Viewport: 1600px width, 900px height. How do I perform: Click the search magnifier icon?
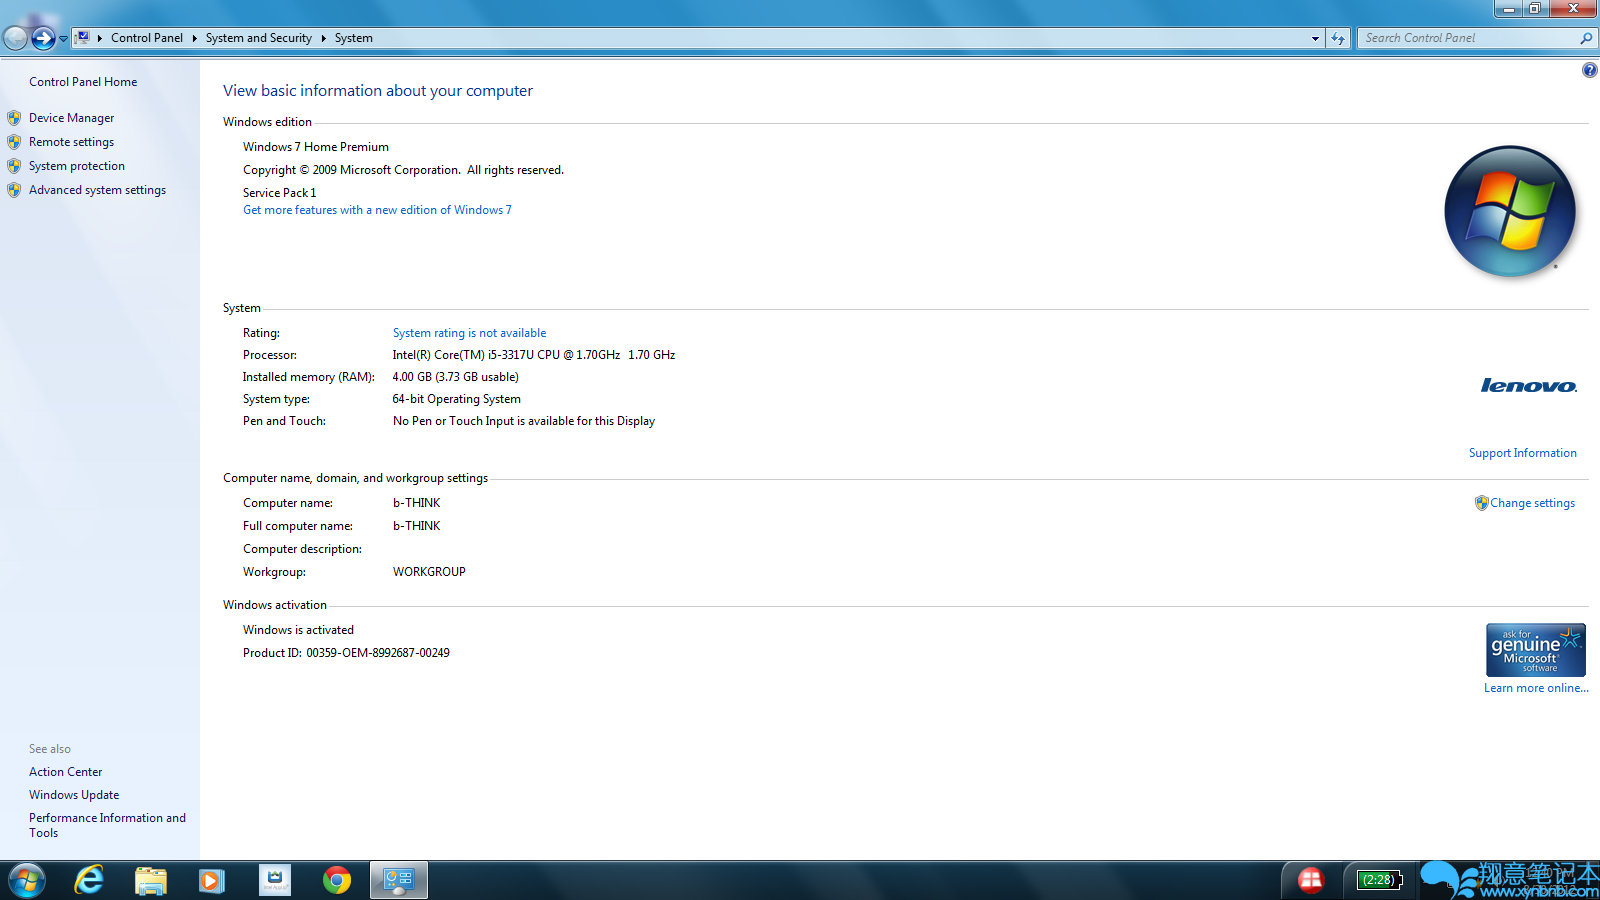pyautogui.click(x=1586, y=38)
